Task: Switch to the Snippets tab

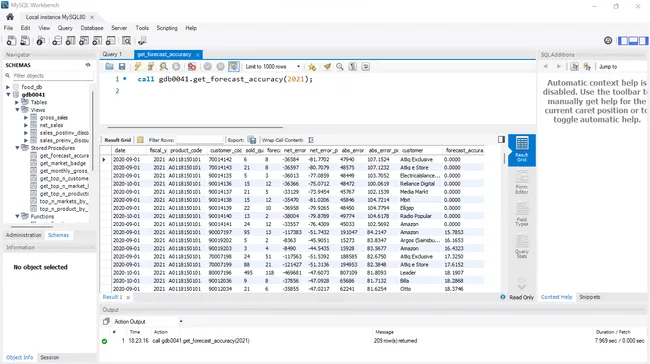Action: [x=589, y=297]
